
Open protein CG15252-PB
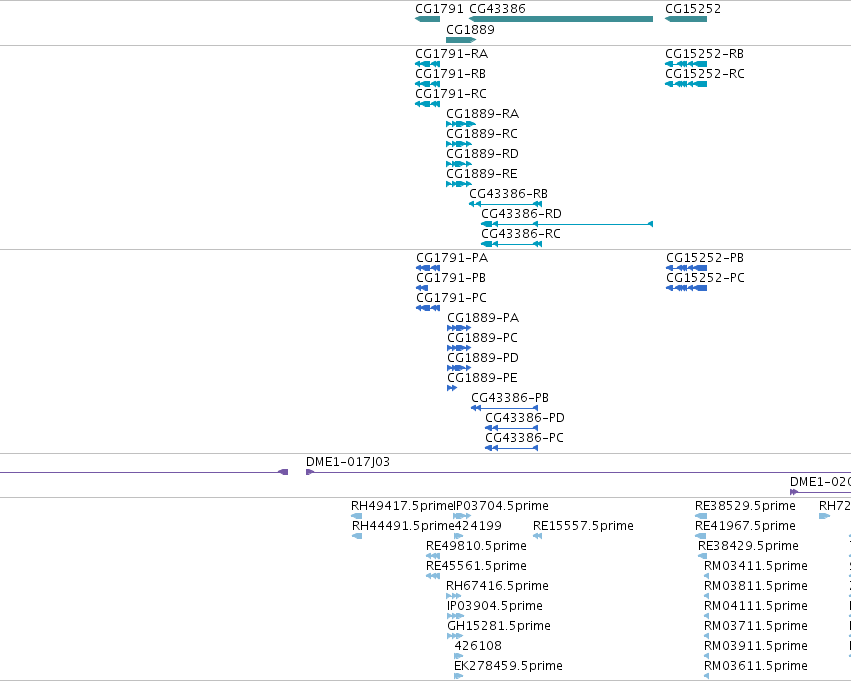705,258
